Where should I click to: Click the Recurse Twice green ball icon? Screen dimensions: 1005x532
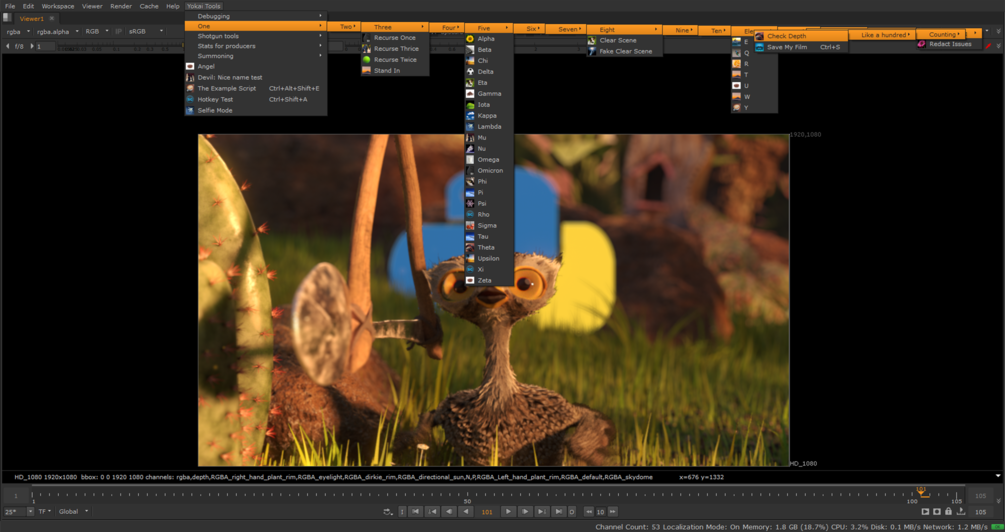click(366, 60)
